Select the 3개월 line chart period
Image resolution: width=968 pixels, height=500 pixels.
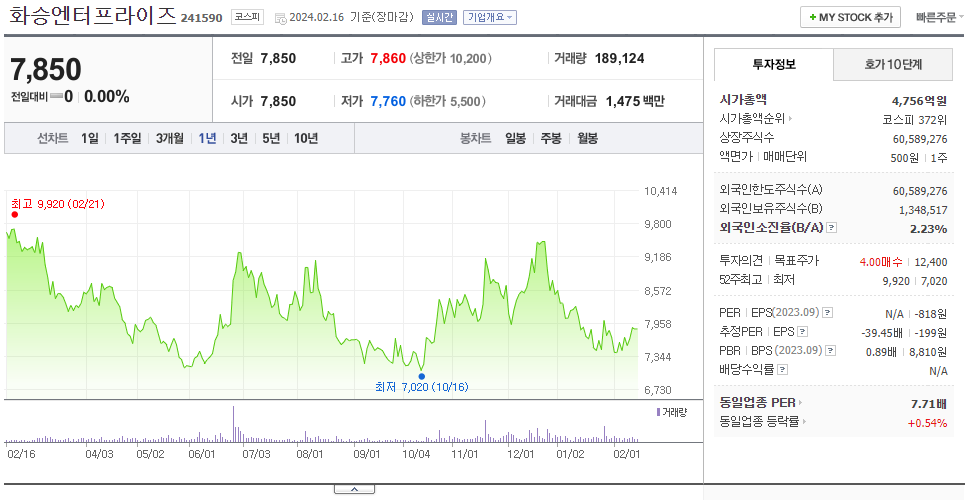(170, 138)
